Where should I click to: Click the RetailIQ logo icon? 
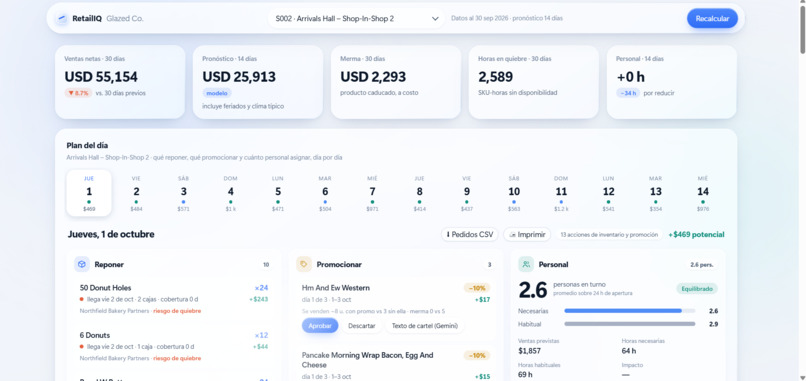tap(62, 19)
